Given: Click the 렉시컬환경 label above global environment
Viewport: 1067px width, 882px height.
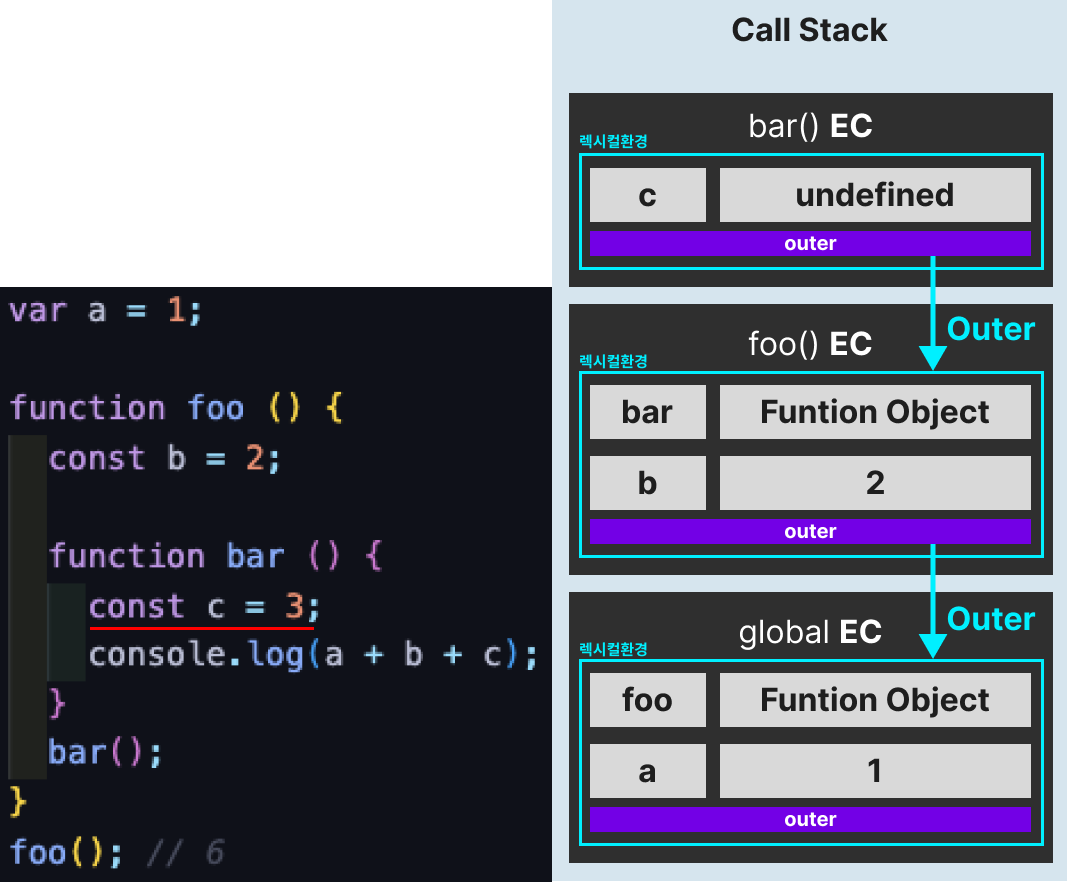Looking at the screenshot, I should (613, 649).
